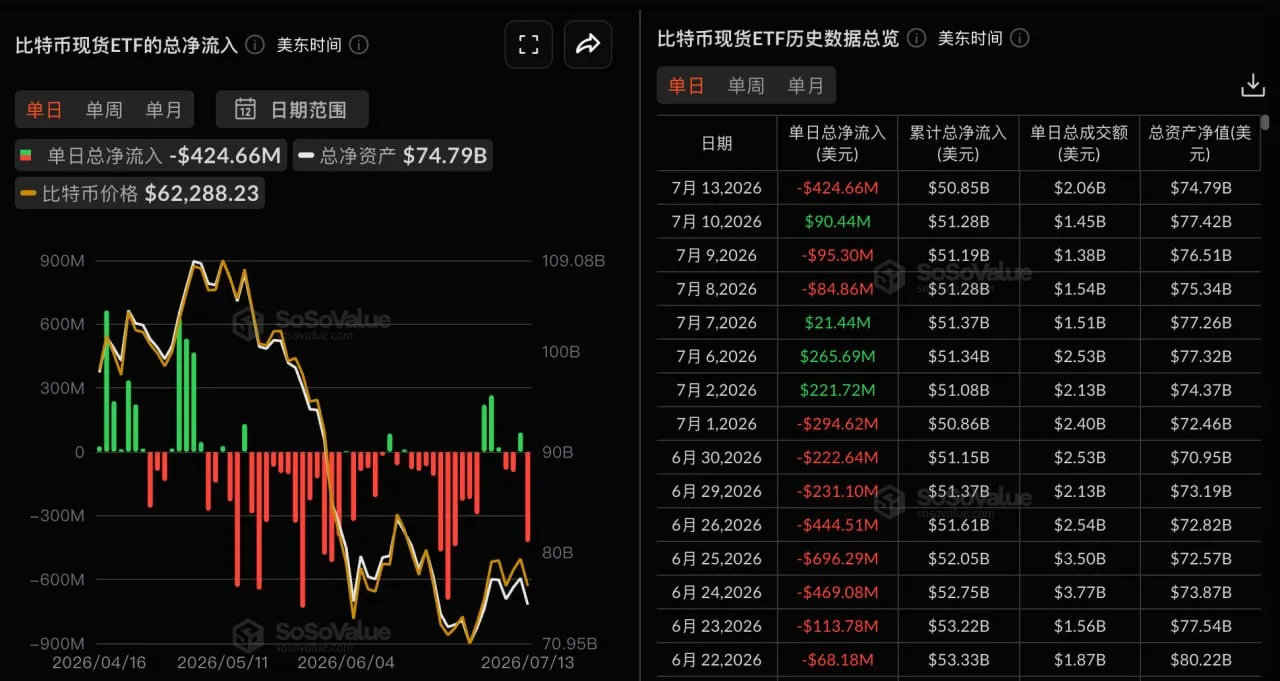
Task: Click the -$95.30M outflow cell
Action: (837, 255)
